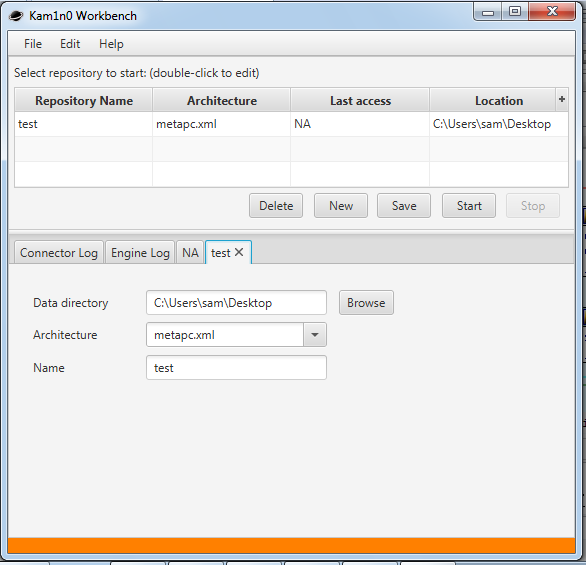Close the test tab with its X icon
Viewport: 586px width, 565px height.
pyautogui.click(x=239, y=253)
